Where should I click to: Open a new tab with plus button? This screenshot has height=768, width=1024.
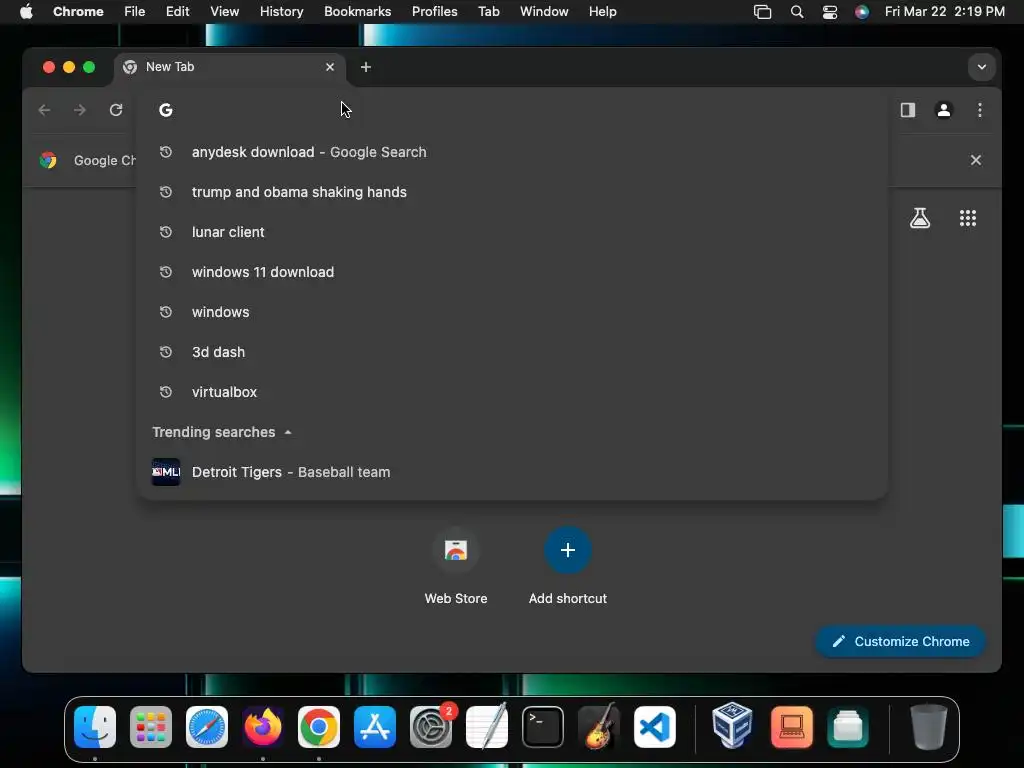point(366,67)
